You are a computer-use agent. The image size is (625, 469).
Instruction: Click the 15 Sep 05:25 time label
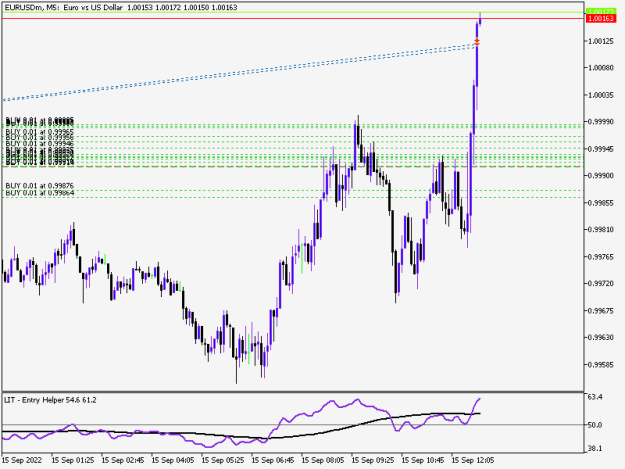coord(223,460)
